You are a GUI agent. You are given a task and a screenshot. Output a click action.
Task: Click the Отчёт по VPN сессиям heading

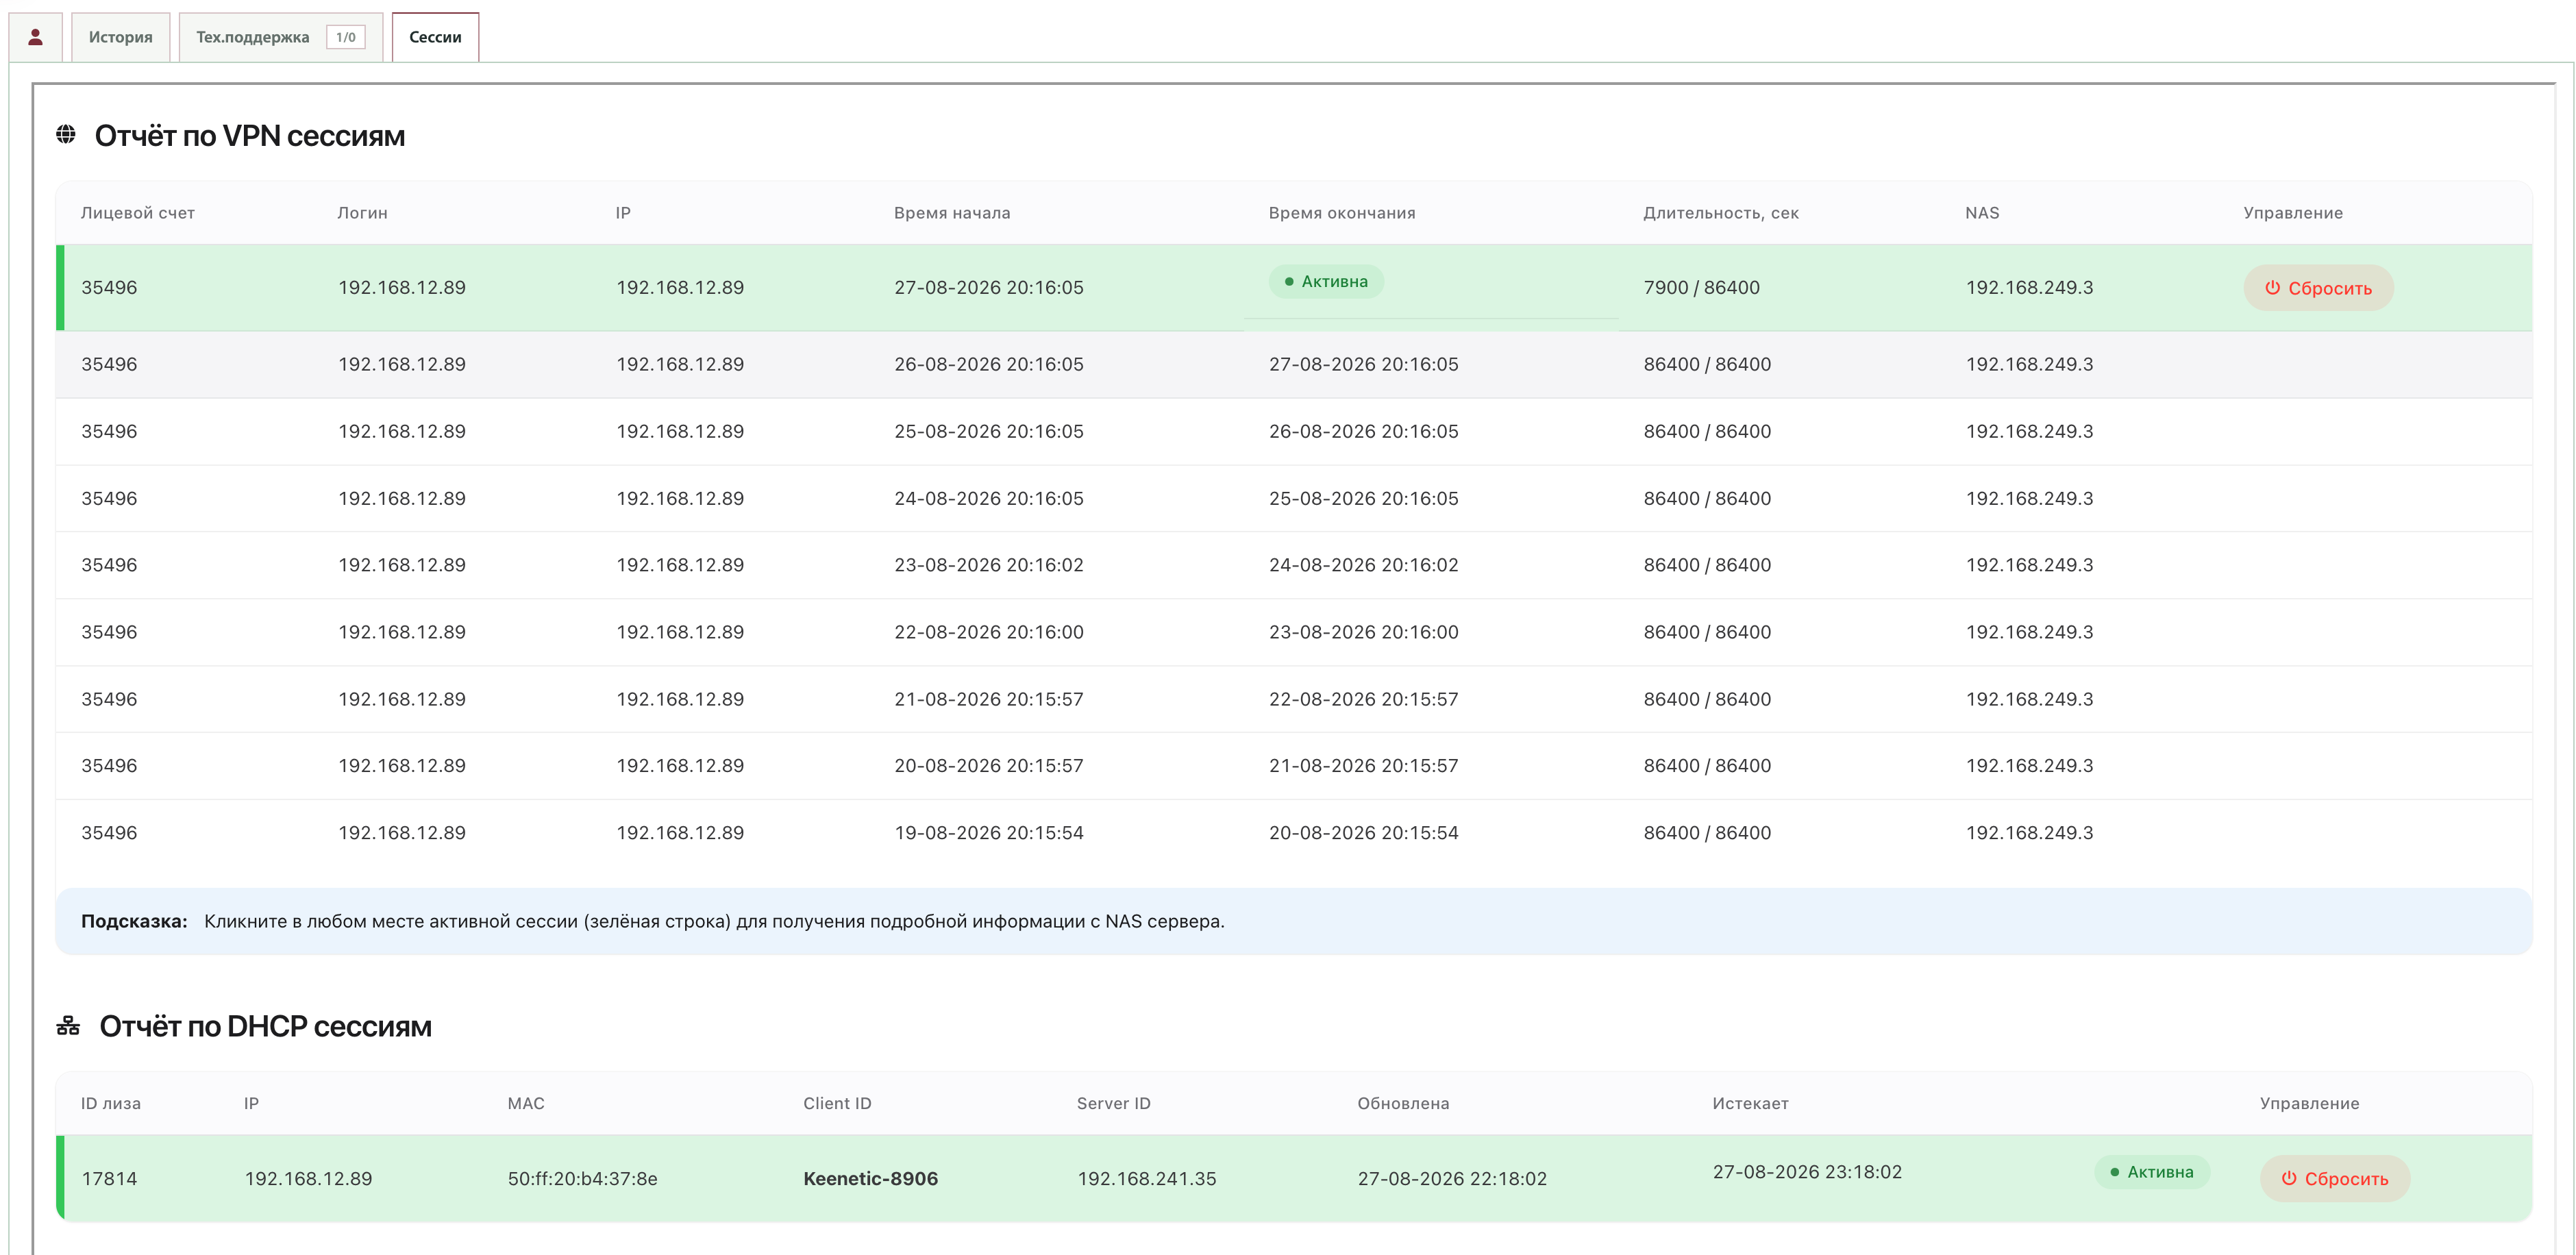(x=250, y=135)
